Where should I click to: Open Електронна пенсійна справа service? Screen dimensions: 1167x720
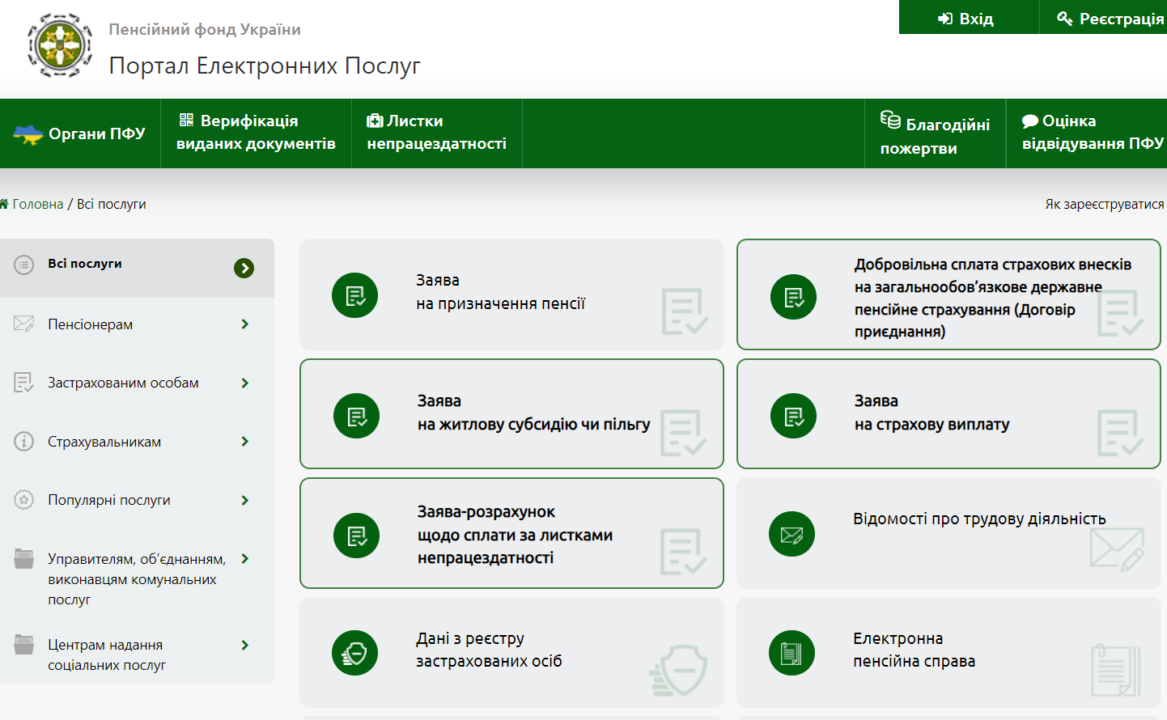(948, 652)
